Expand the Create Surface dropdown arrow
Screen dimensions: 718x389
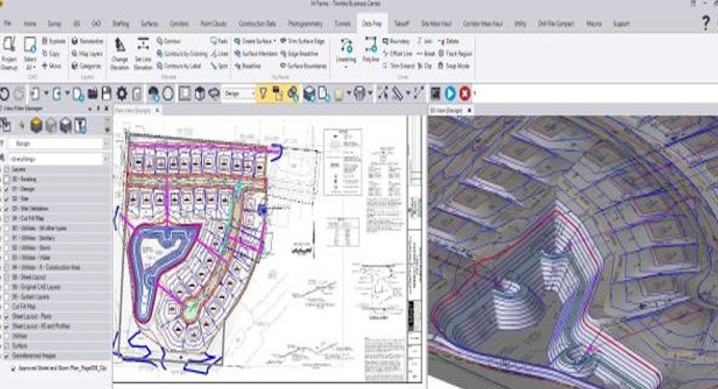pyautogui.click(x=274, y=41)
